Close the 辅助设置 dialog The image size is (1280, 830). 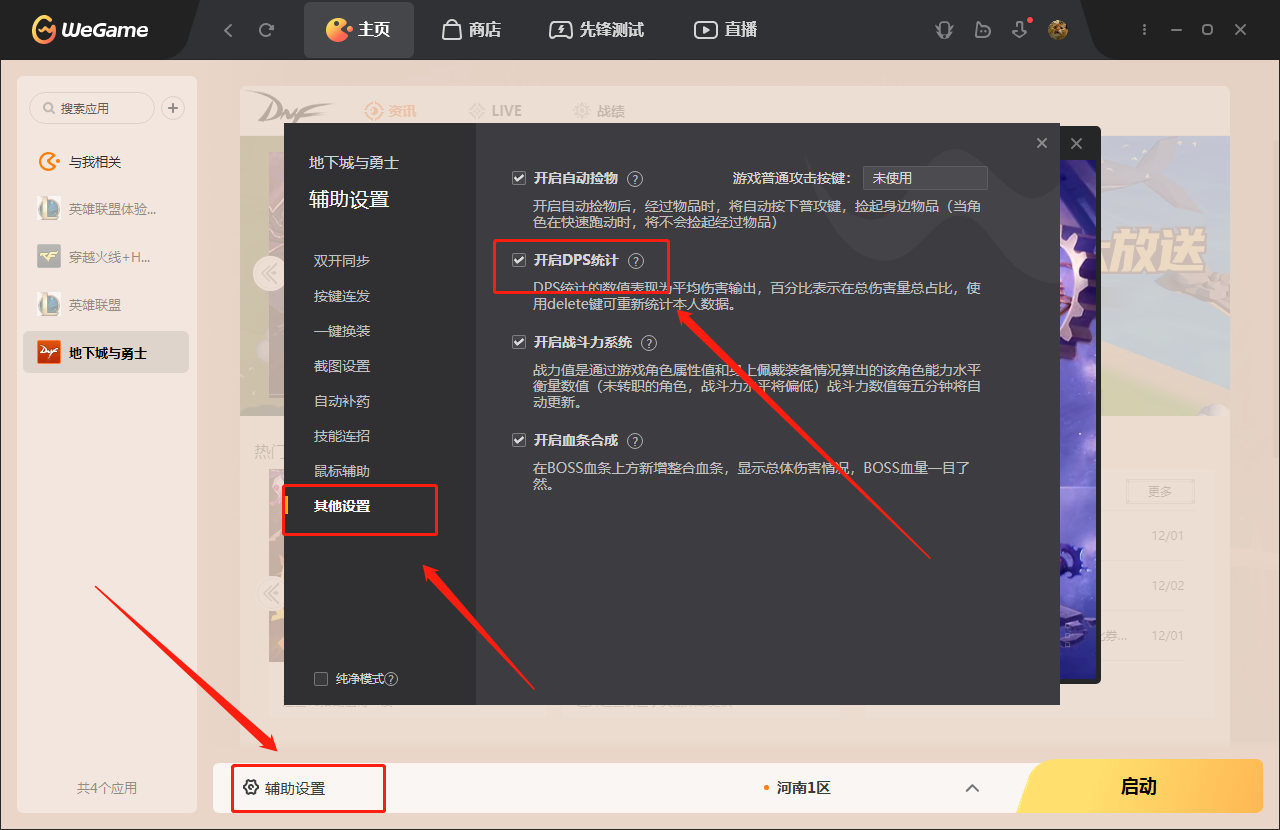coord(1042,144)
